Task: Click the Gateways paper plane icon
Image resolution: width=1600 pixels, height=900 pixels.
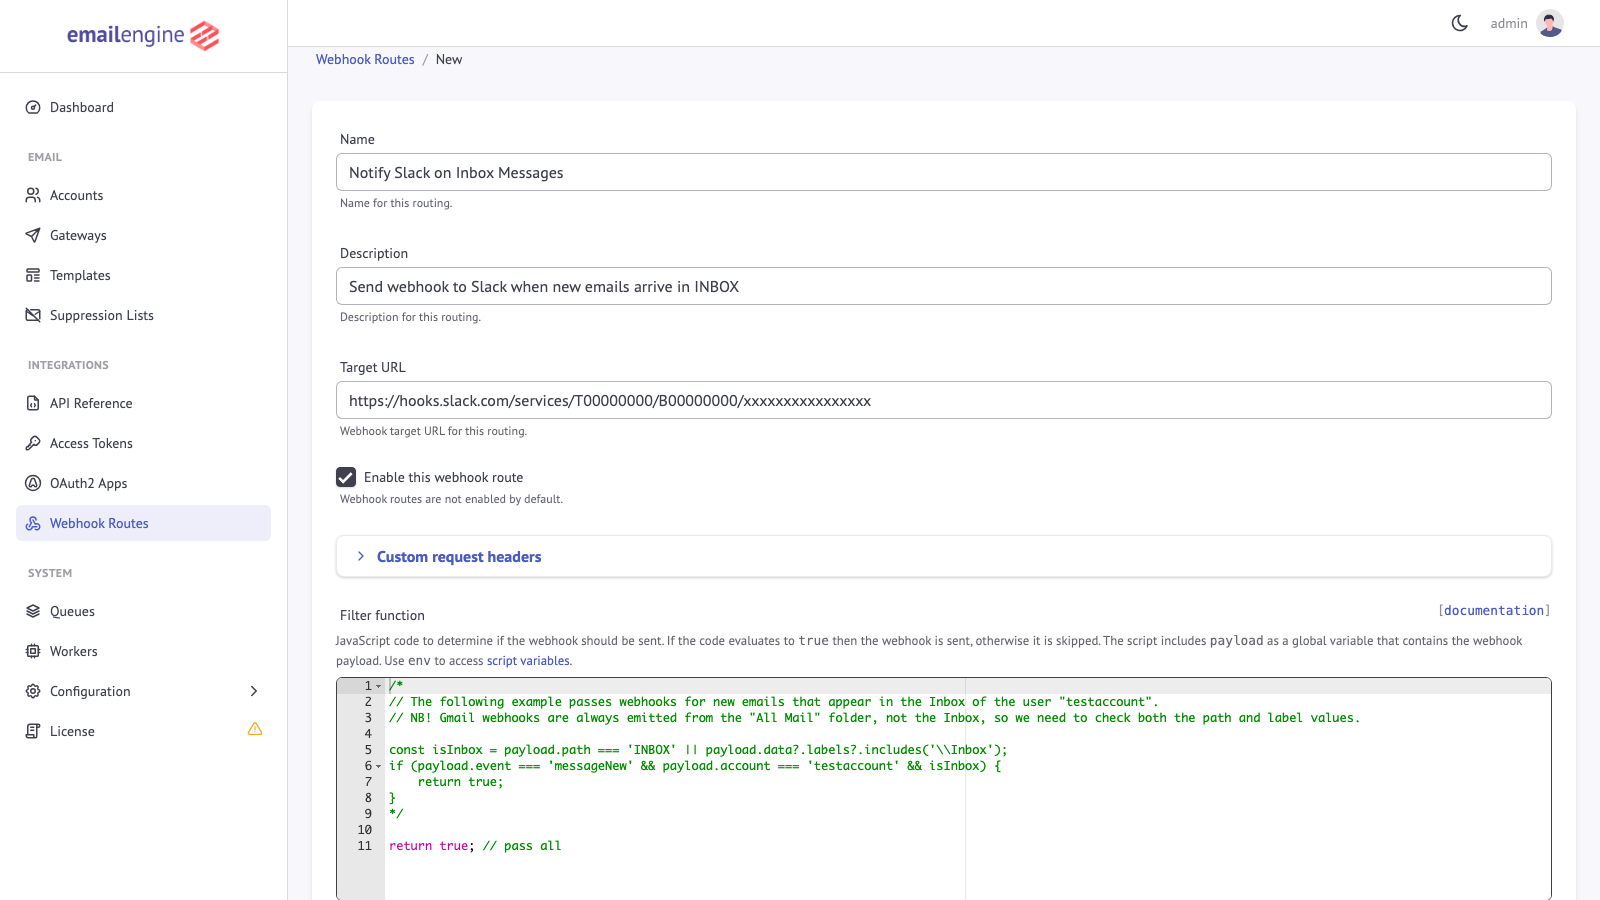Action: point(33,235)
